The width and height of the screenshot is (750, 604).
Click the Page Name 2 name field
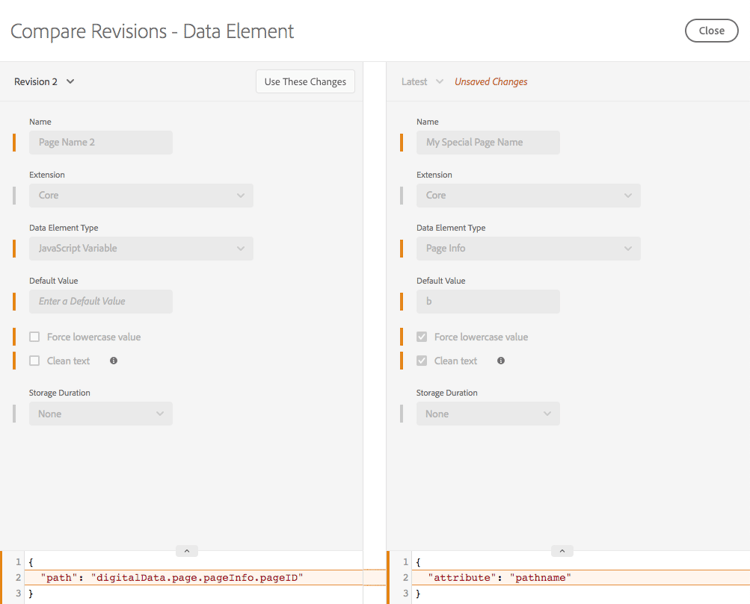(x=101, y=143)
